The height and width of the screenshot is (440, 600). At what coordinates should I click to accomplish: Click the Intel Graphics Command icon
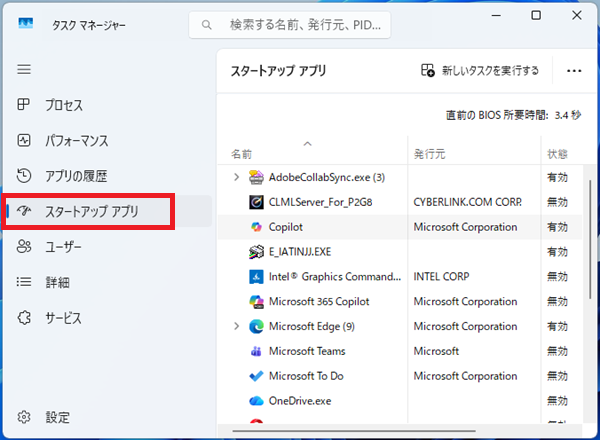coord(256,276)
